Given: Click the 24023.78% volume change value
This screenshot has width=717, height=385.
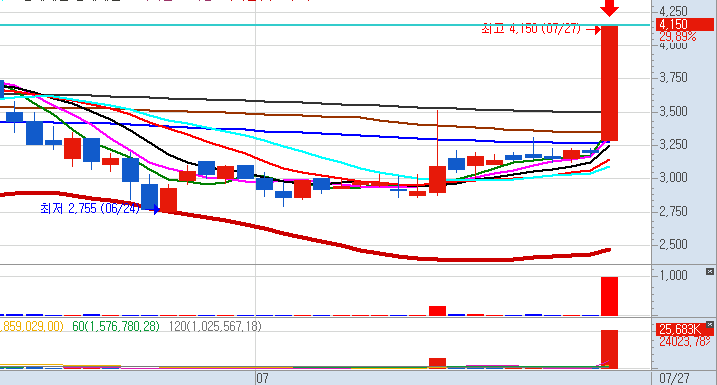Looking at the screenshot, I should click(685, 341).
